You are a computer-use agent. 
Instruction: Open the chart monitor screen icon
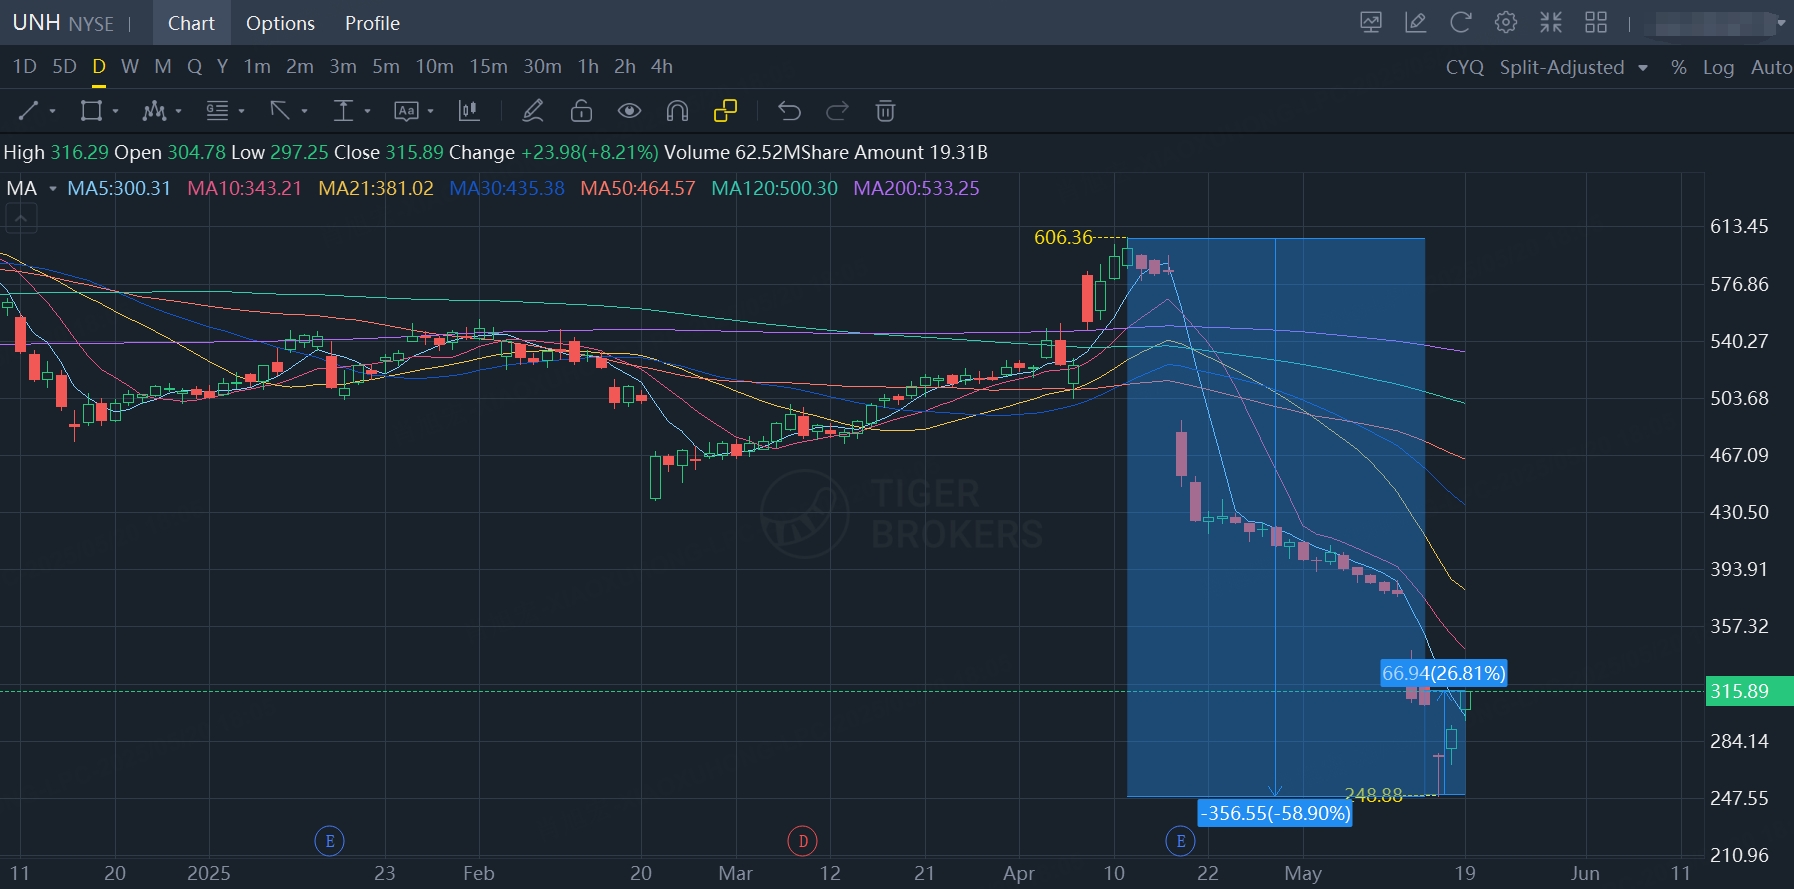point(1371,22)
